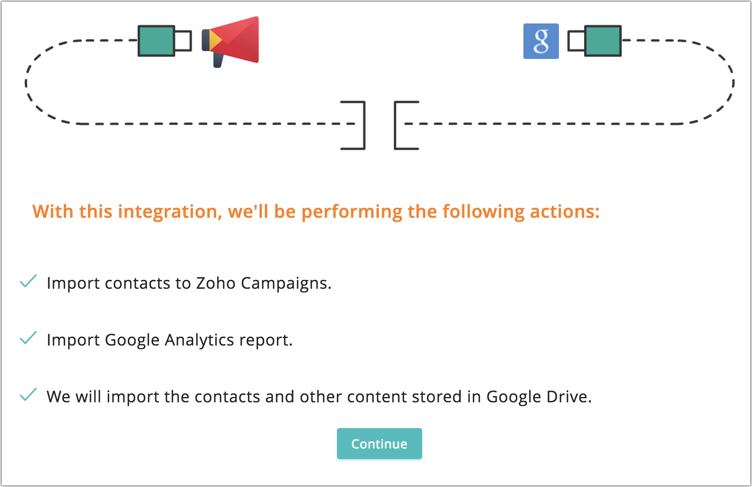The width and height of the screenshot is (752, 487).
Task: Click the orange integration actions heading
Action: (x=316, y=212)
